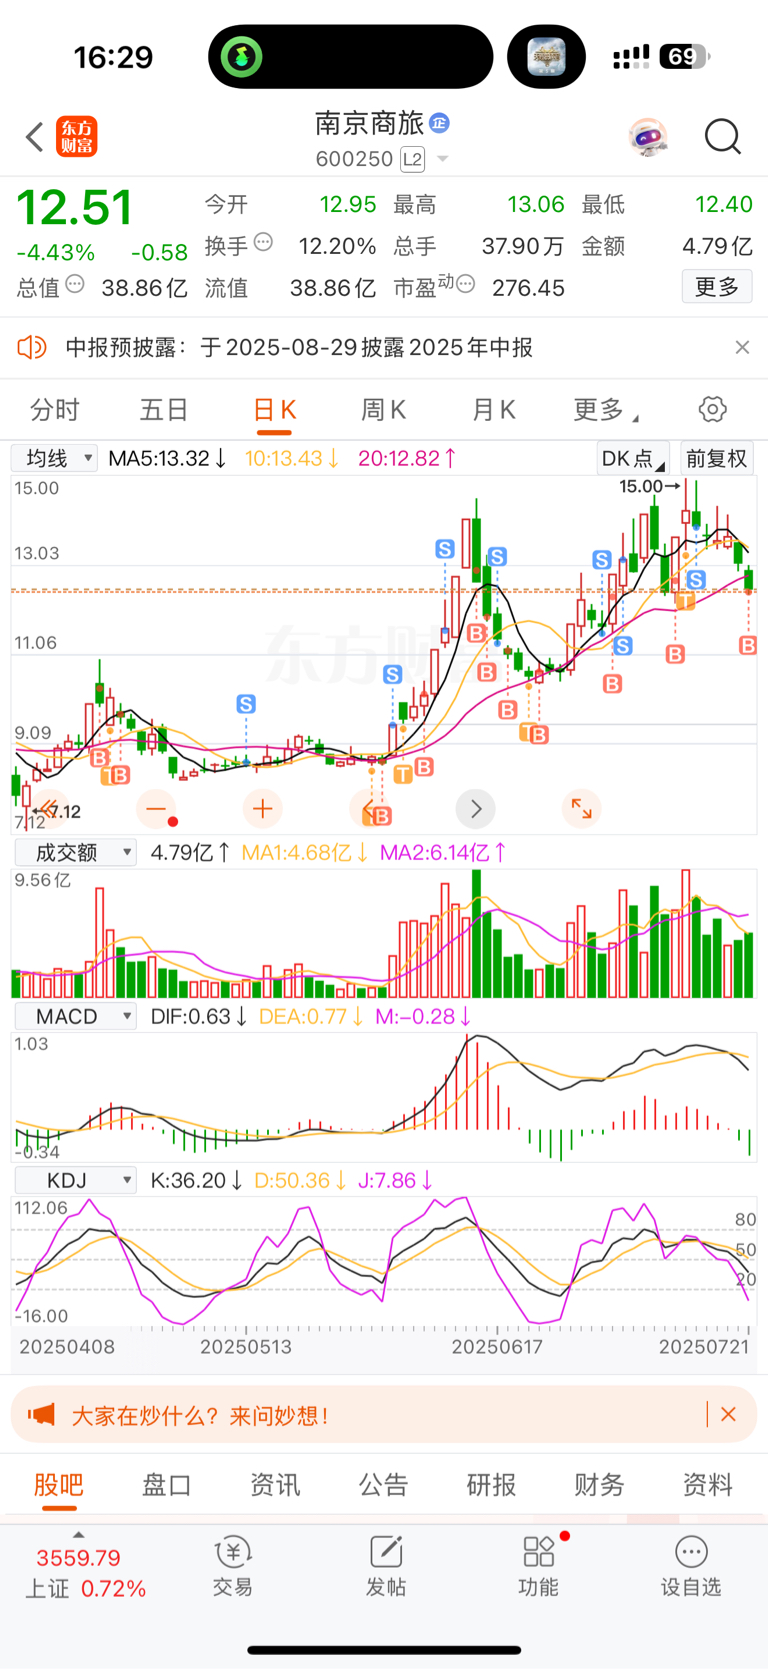Select the 日K chart tab
The width and height of the screenshot is (768, 1669).
coord(274,410)
